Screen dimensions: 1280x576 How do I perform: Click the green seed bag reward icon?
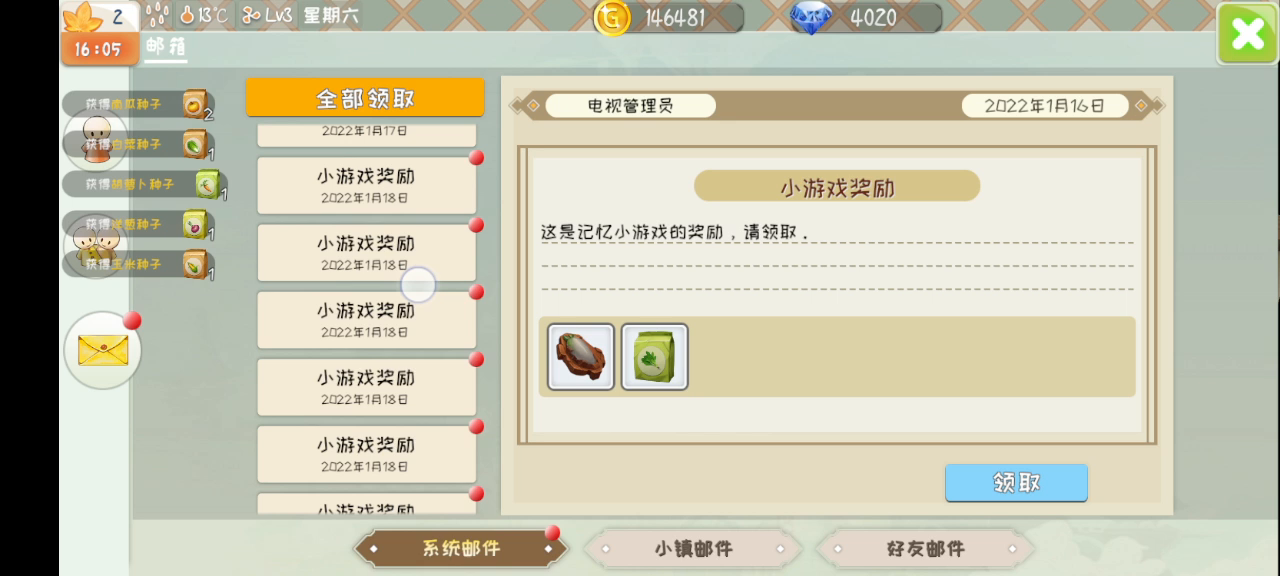click(x=655, y=357)
